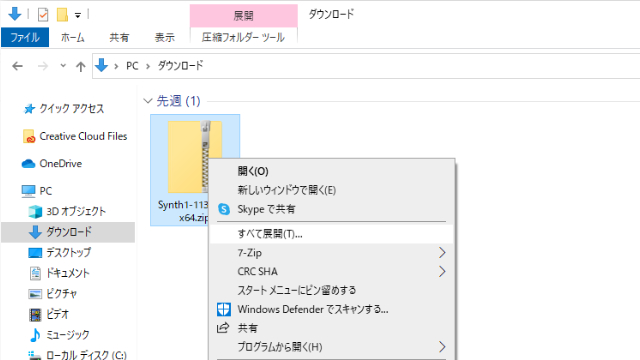
Task: Open the ファイル tab
Action: pos(25,38)
